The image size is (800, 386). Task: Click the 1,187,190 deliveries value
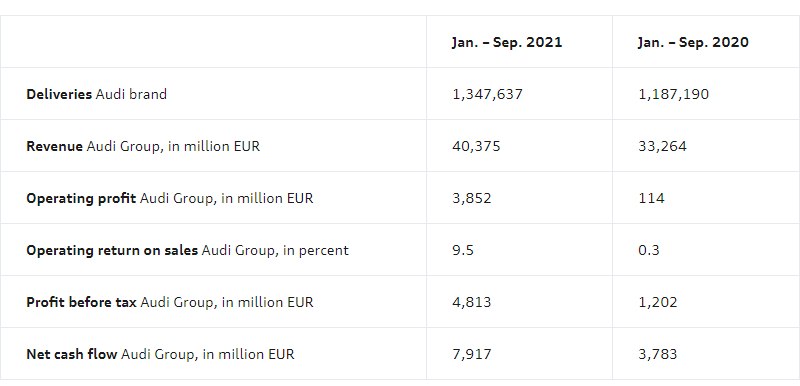[673, 94]
